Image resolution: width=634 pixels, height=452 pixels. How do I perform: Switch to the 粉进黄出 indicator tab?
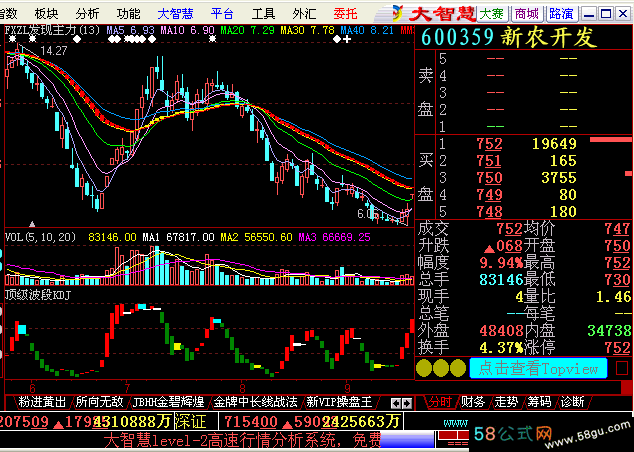point(42,402)
